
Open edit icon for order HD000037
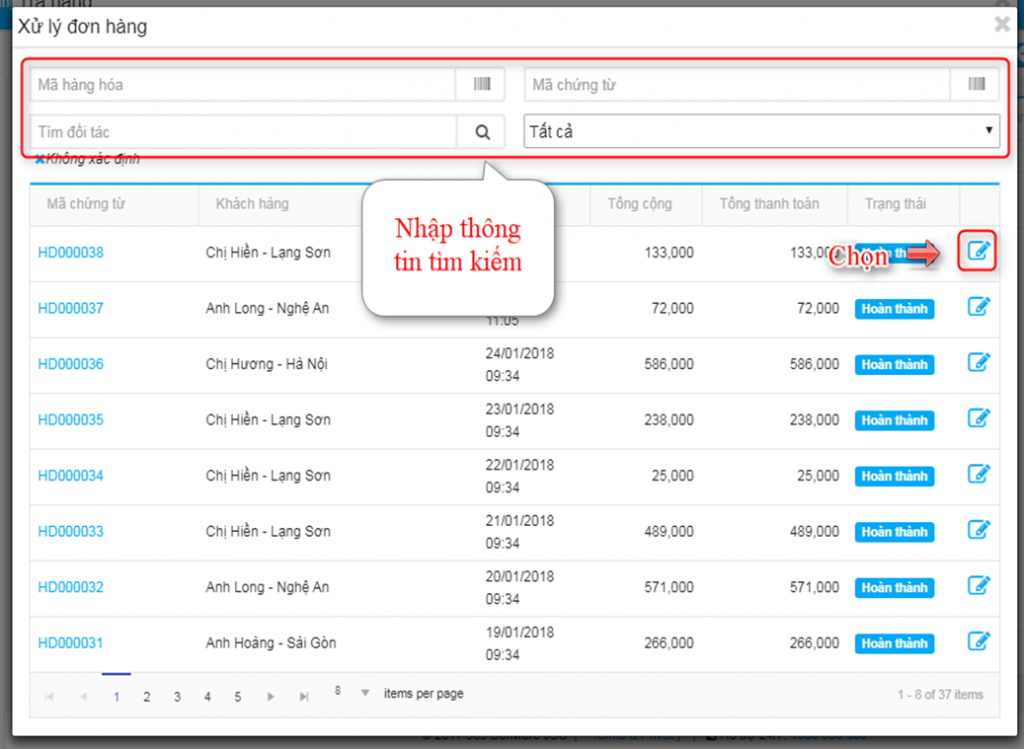pos(978,306)
